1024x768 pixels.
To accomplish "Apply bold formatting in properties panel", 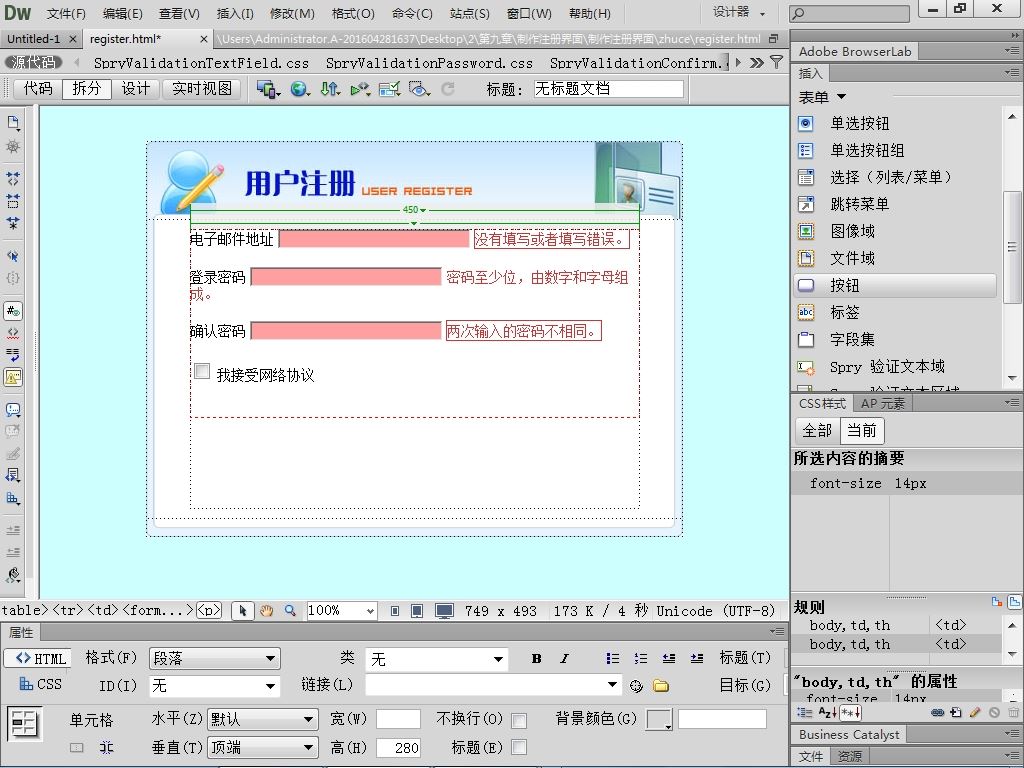I will click(x=536, y=659).
